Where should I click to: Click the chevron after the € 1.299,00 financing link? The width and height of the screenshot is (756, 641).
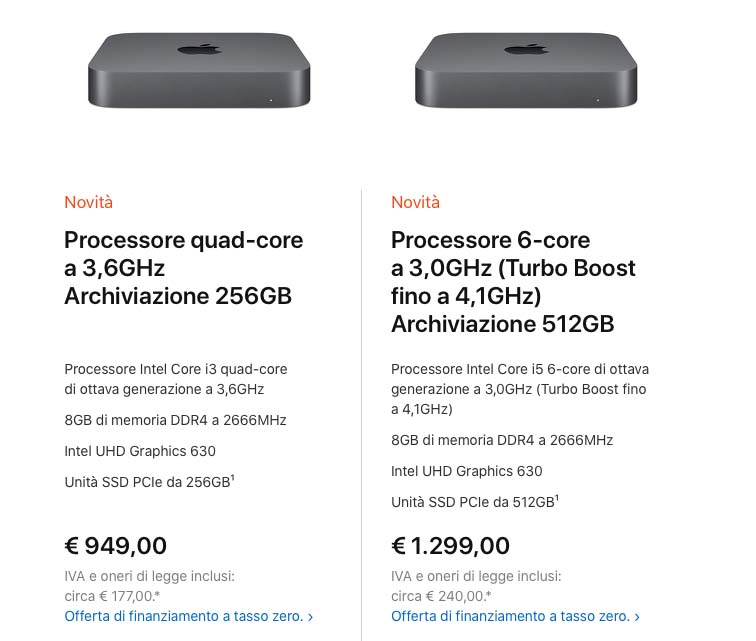tap(637, 617)
